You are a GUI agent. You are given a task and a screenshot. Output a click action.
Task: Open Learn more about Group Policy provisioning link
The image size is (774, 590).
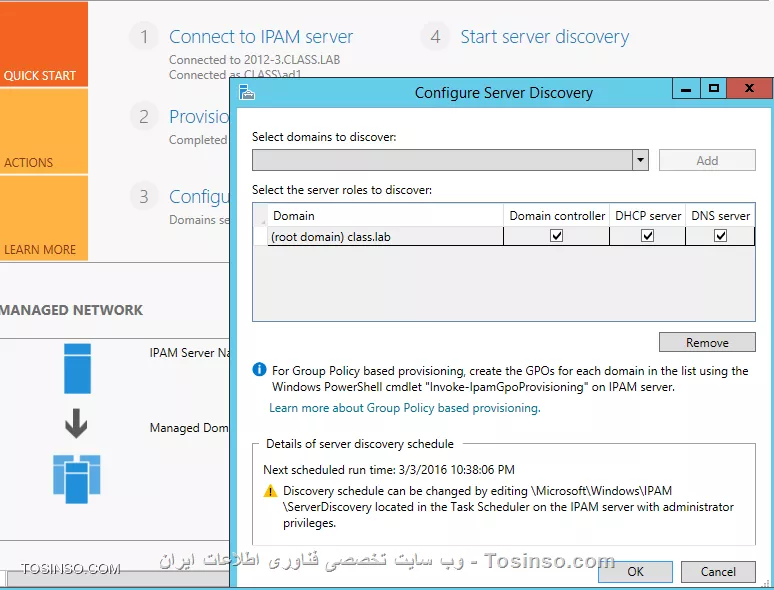(x=404, y=408)
